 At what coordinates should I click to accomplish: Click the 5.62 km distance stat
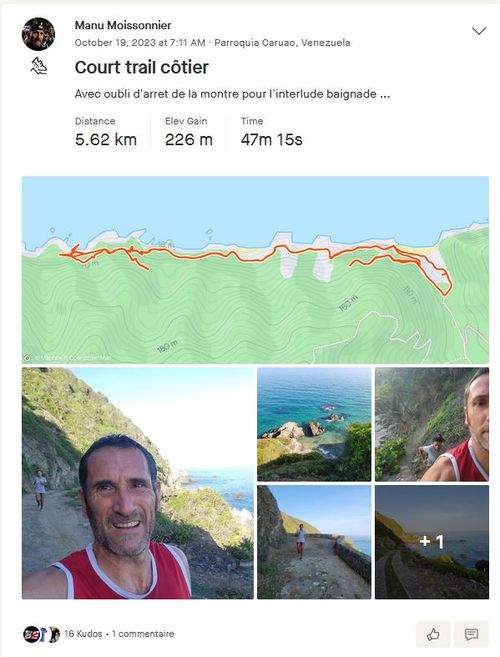coord(106,139)
